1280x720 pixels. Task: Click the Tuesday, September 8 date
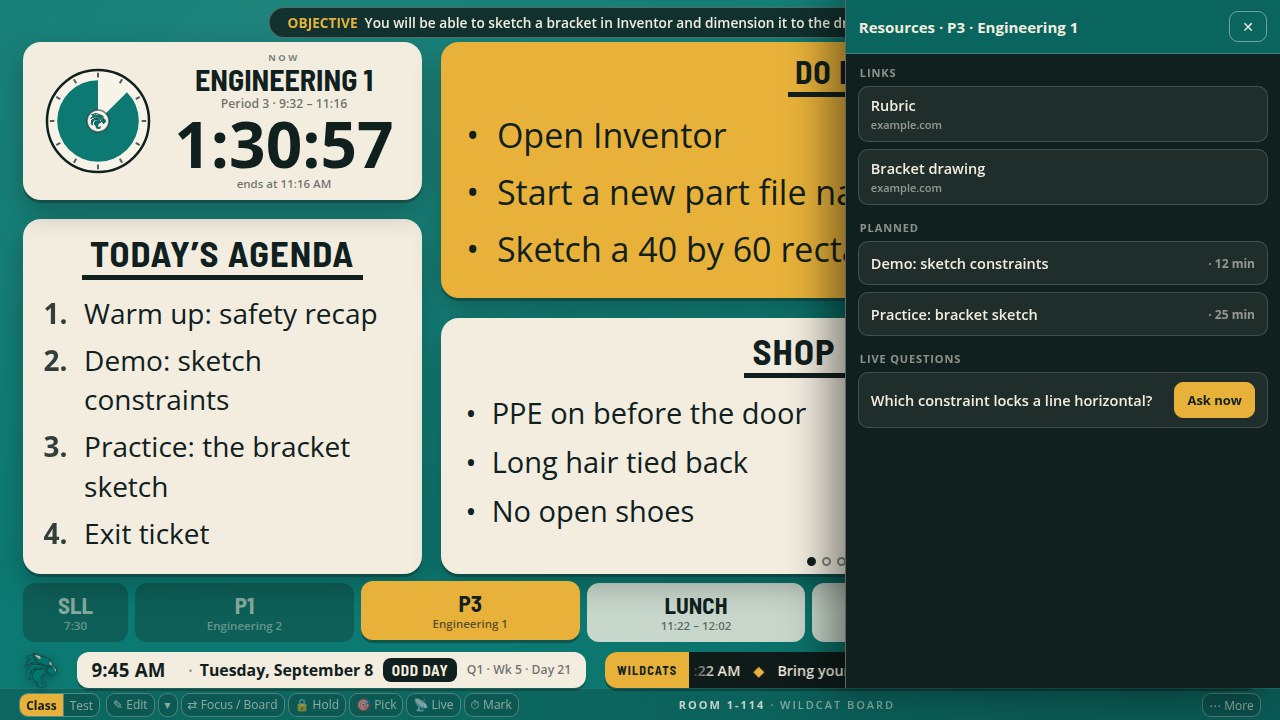click(x=286, y=670)
